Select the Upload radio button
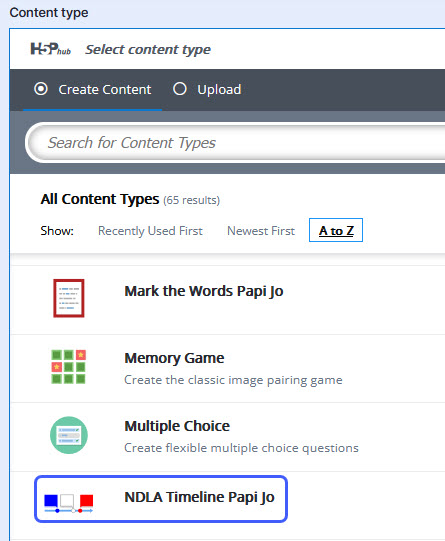 [x=180, y=89]
